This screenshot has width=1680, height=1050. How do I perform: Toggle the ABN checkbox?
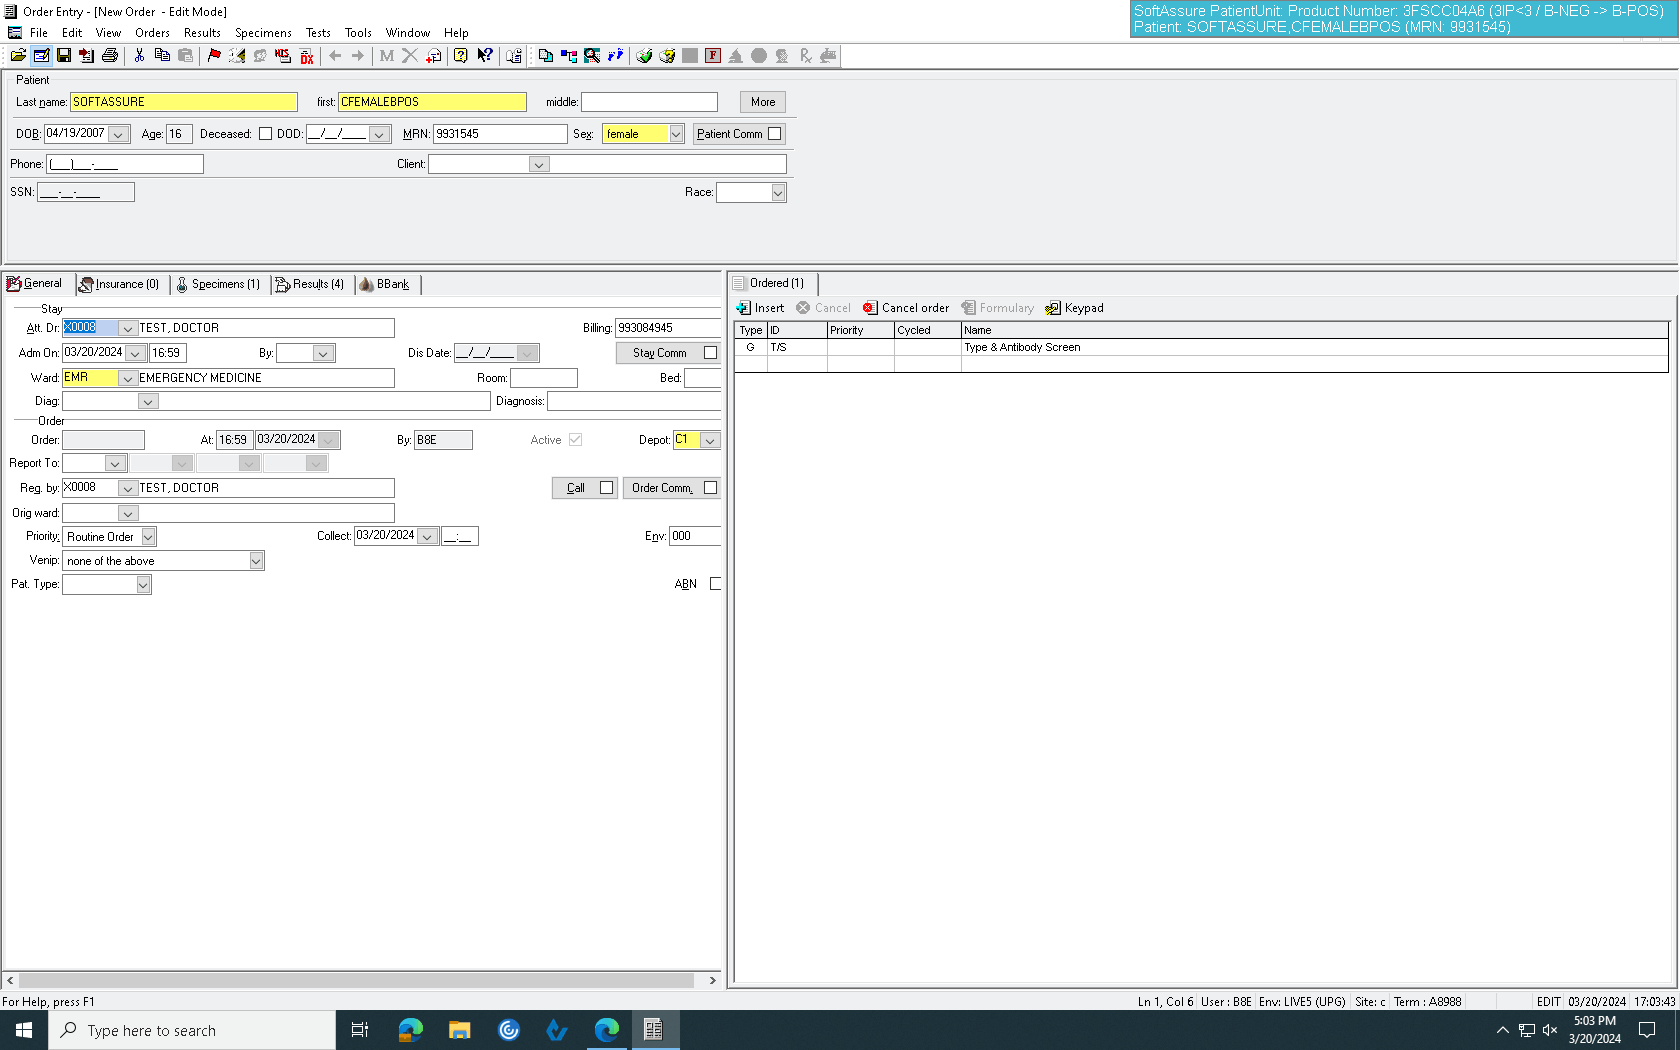pos(715,584)
